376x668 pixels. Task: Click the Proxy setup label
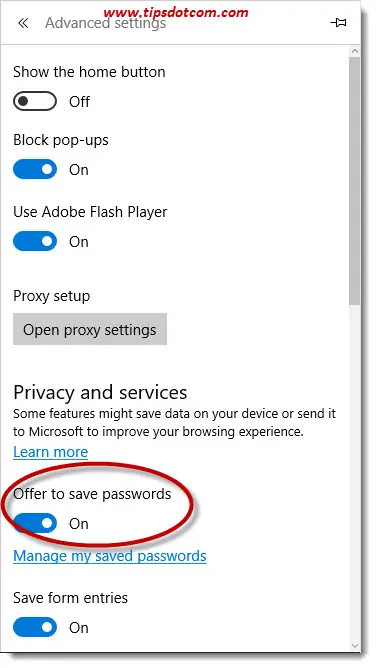coord(52,296)
